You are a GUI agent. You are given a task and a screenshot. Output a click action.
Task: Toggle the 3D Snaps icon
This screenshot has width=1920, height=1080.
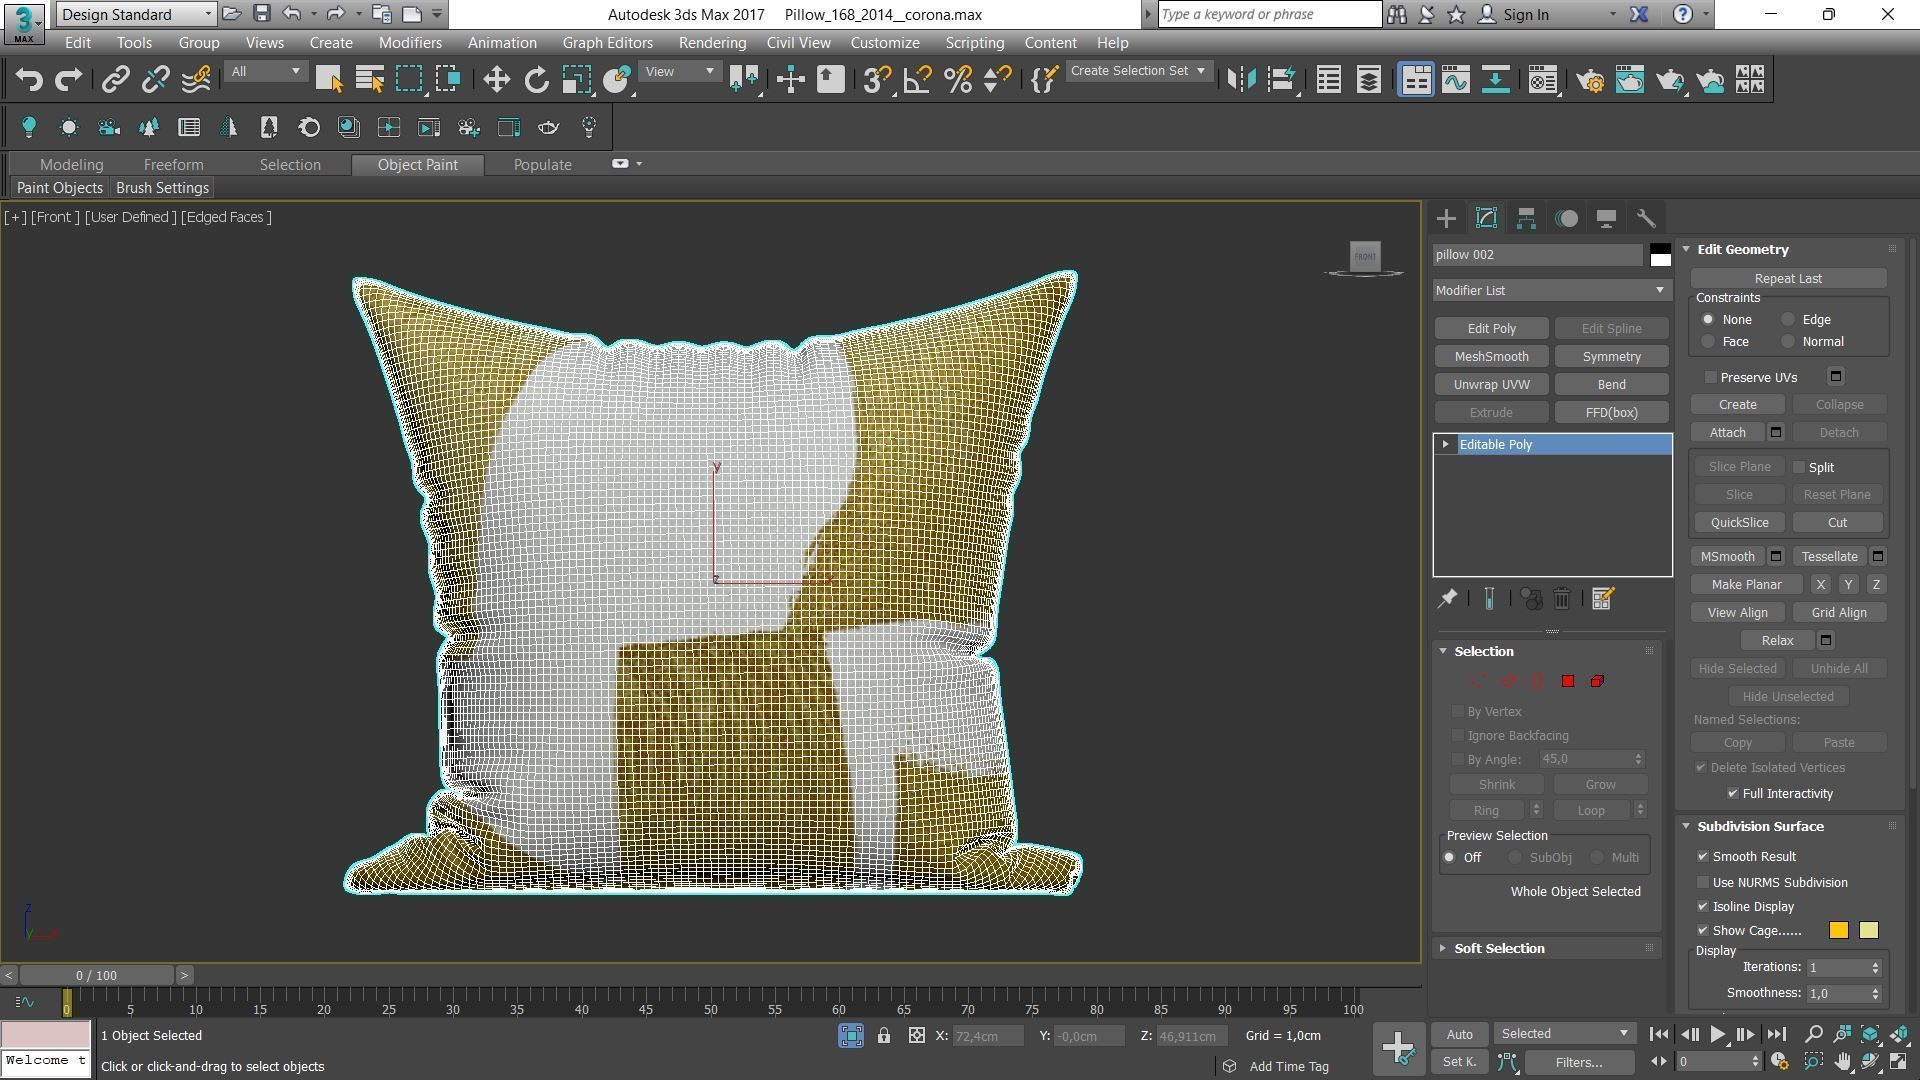click(877, 80)
